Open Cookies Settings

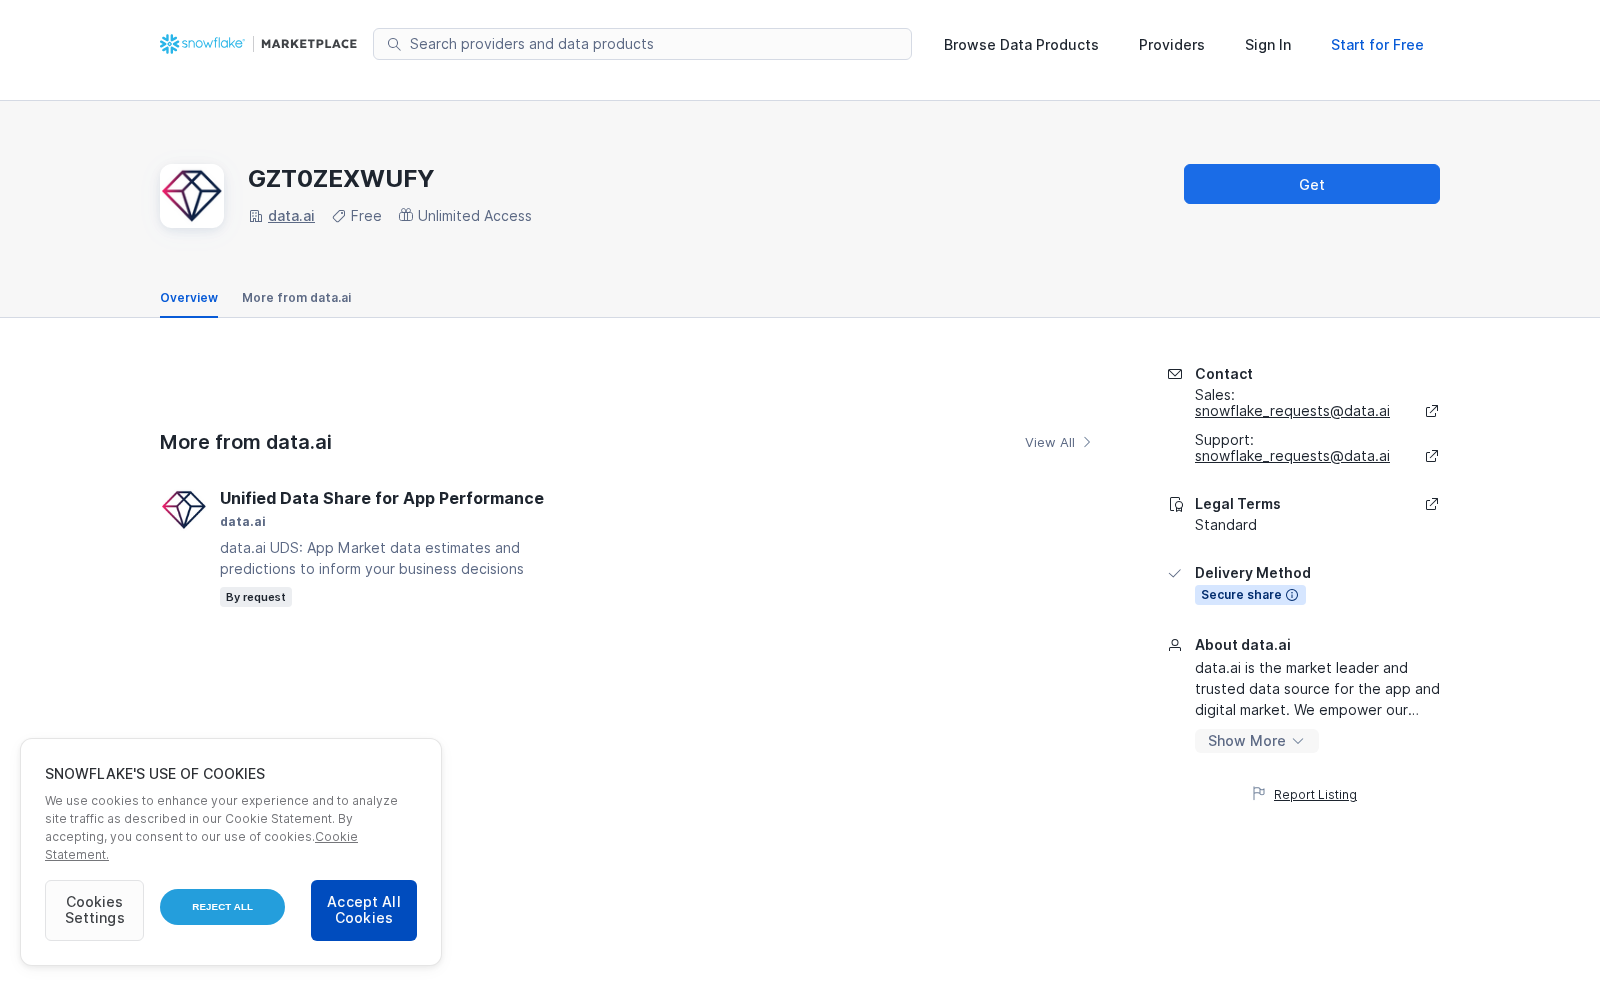(94, 910)
